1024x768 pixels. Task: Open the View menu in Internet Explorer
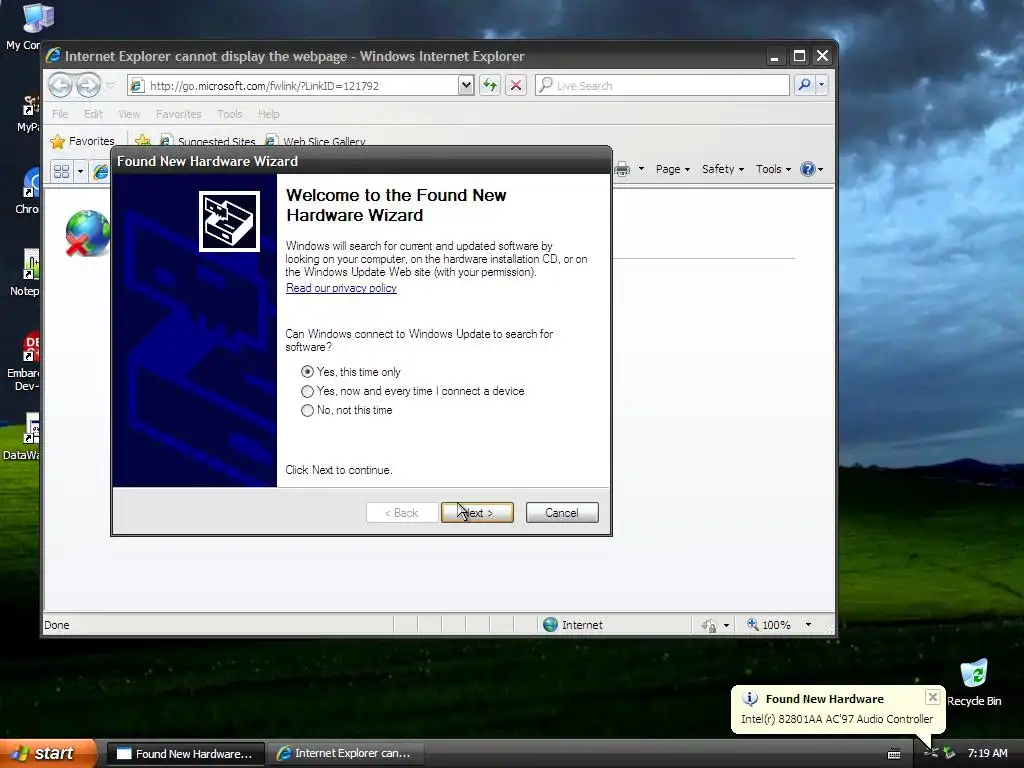(x=129, y=114)
